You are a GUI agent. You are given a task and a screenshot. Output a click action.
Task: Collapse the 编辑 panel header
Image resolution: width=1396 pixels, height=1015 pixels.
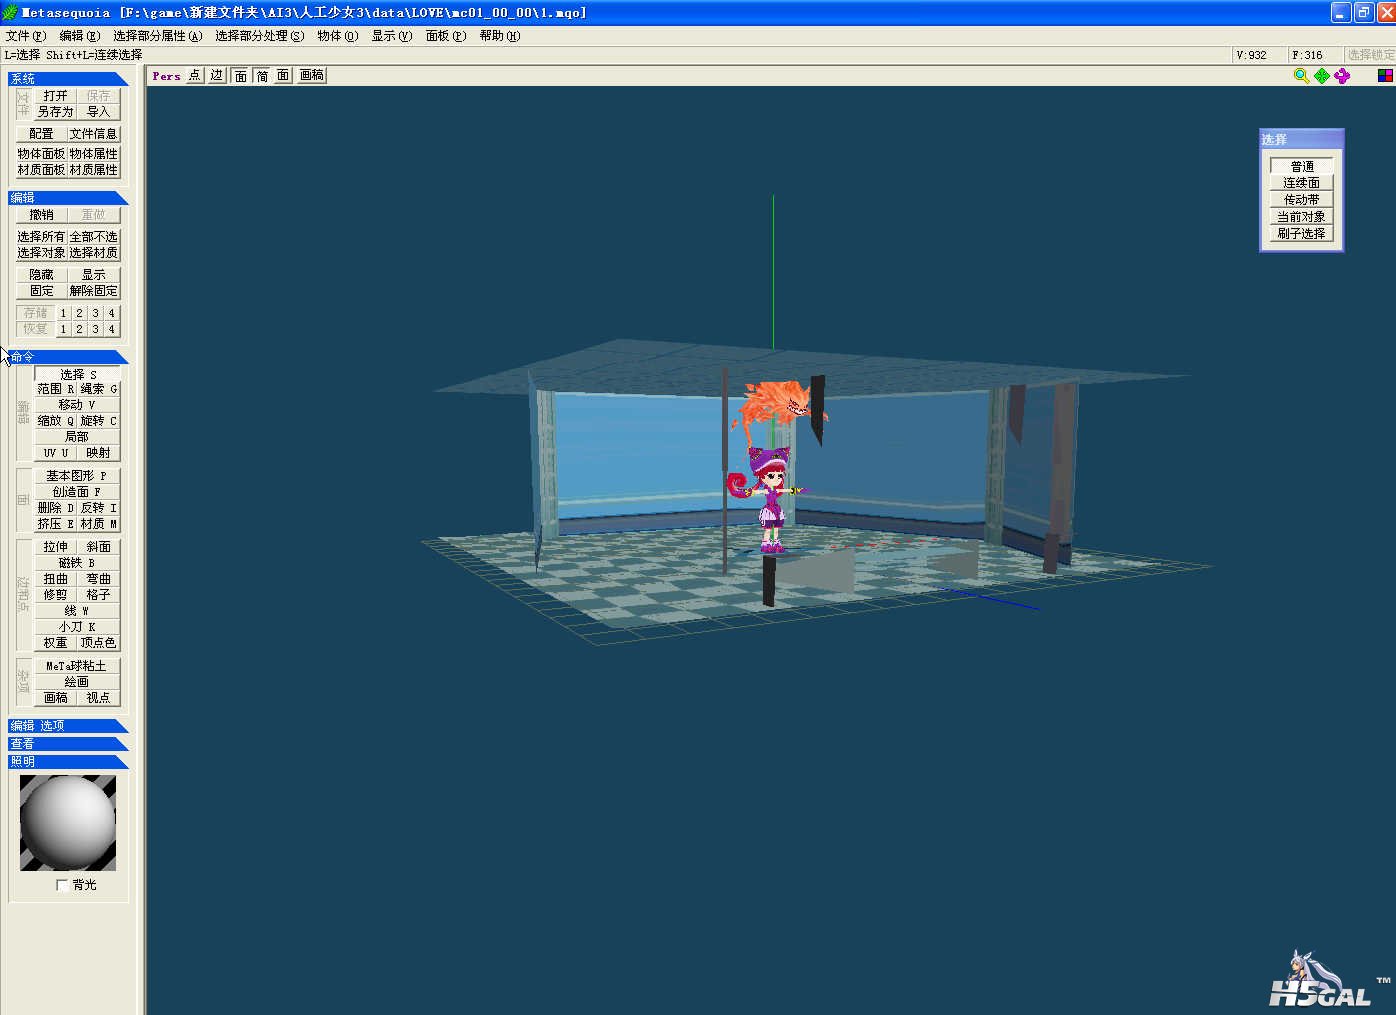click(68, 197)
